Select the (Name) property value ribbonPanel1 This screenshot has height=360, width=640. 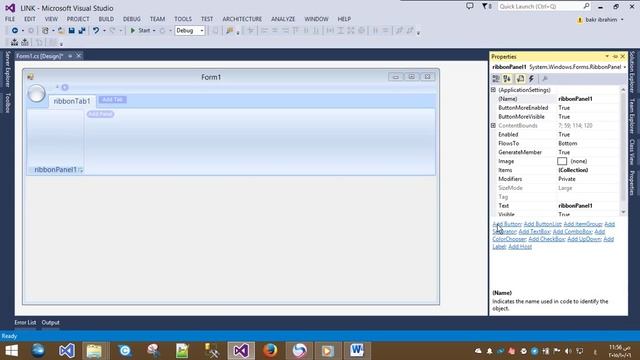pyautogui.click(x=575, y=99)
